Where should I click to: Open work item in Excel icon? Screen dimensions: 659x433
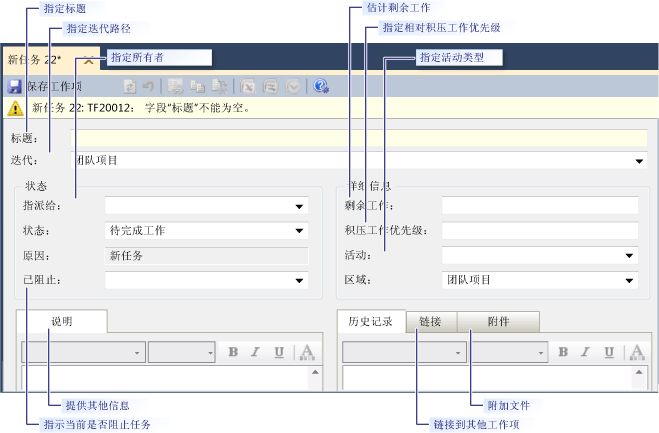point(248,87)
